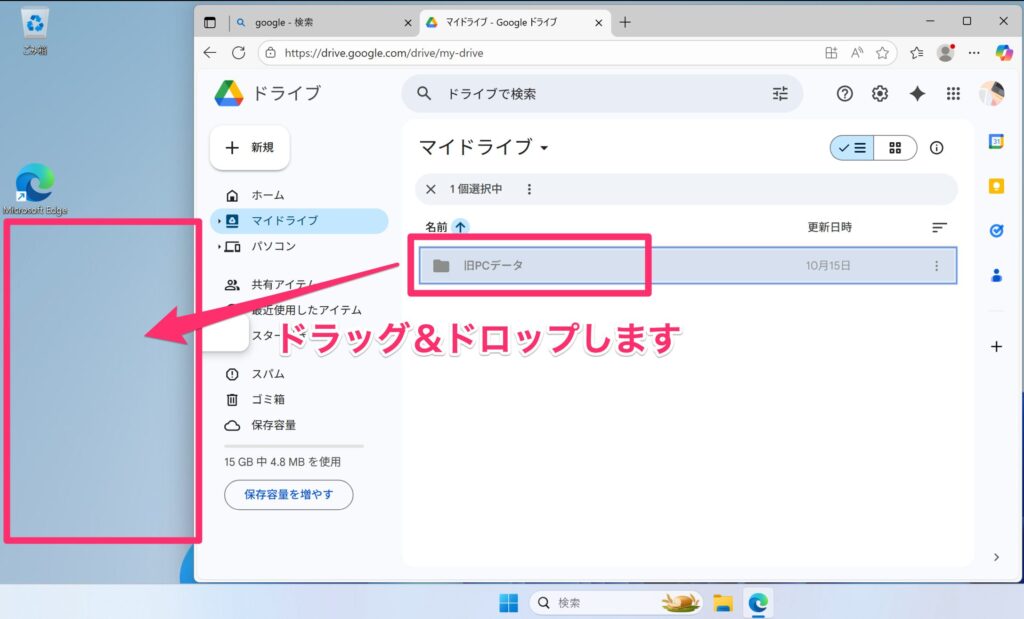Toggle name column sort direction arrow
The width and height of the screenshot is (1024, 619).
pyautogui.click(x=460, y=227)
